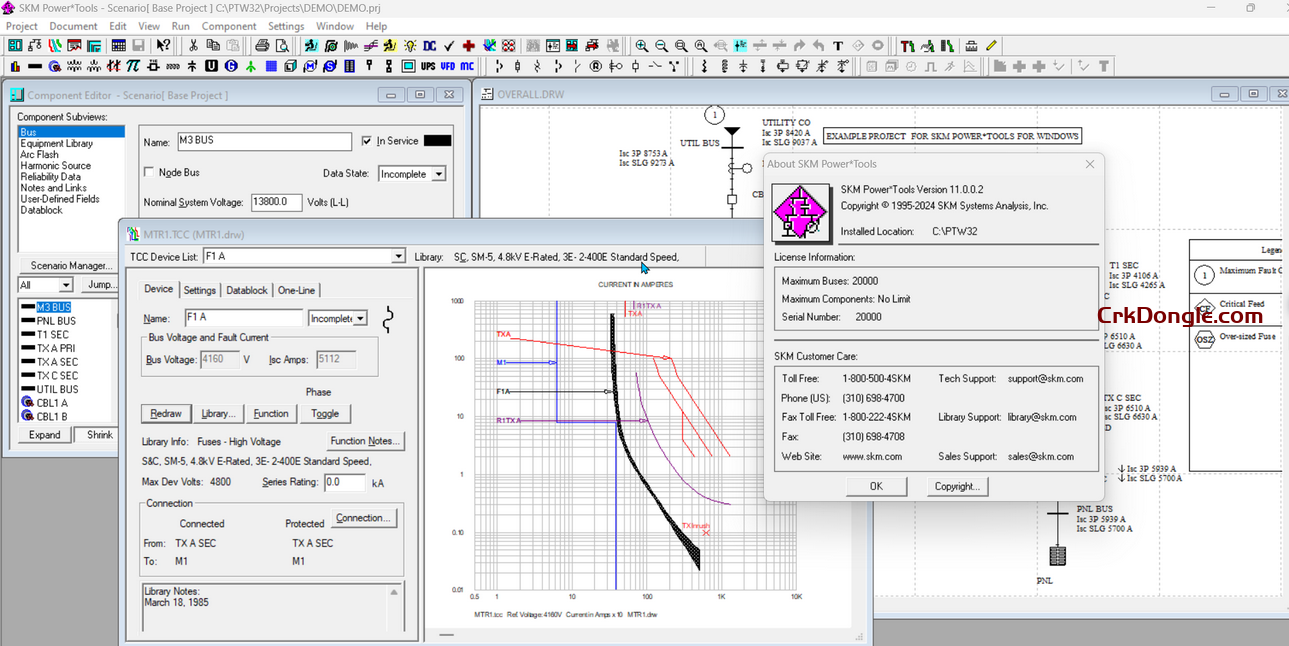1289x646 pixels.
Task: Click the pi-equivalent cable icon
Action: (x=135, y=65)
